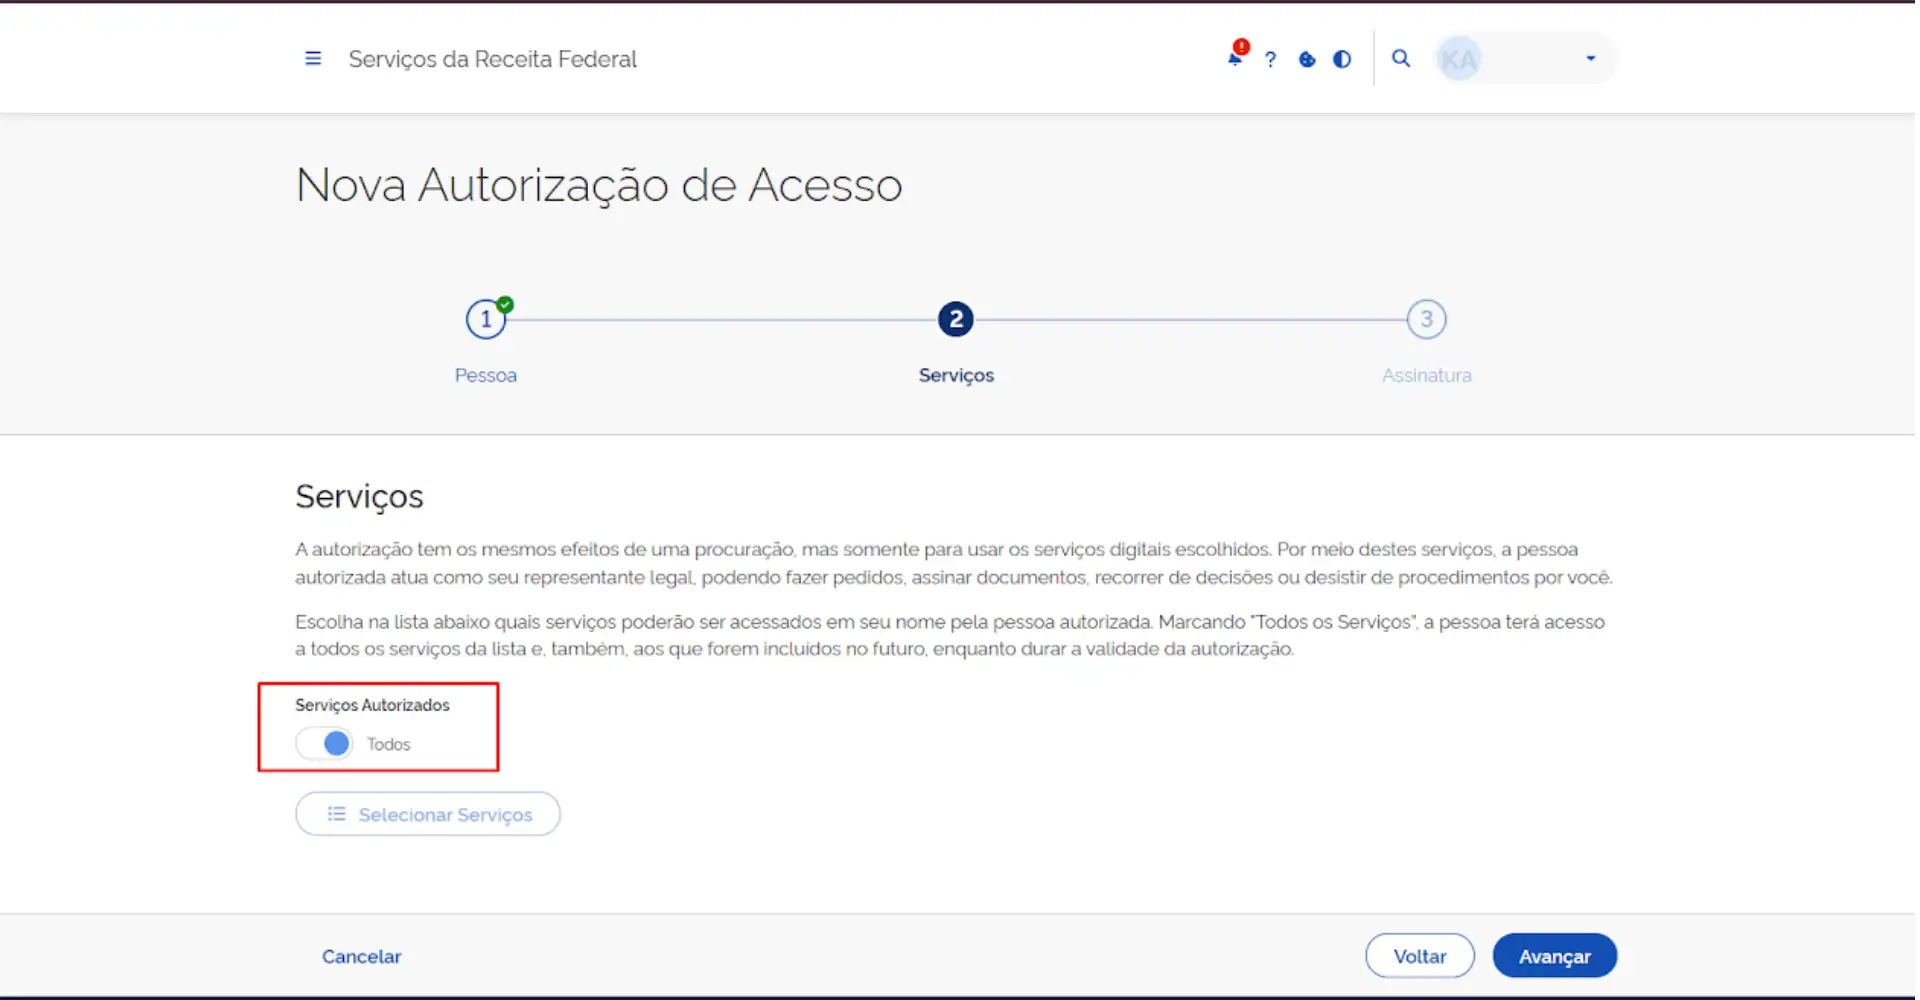Click the Todos toggle label
Viewport: 1920px width, 1000px height.
click(x=388, y=744)
